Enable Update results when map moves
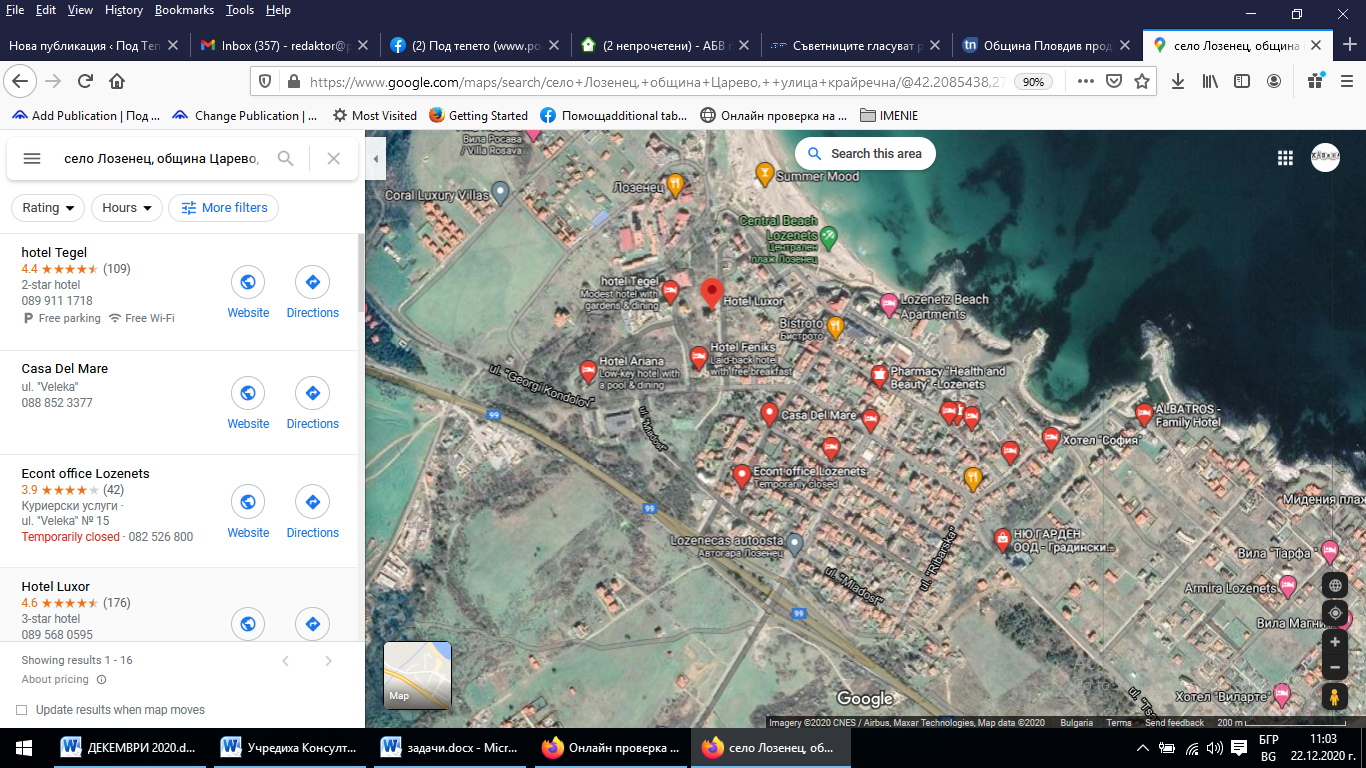The height and width of the screenshot is (768, 1366). [x=22, y=710]
